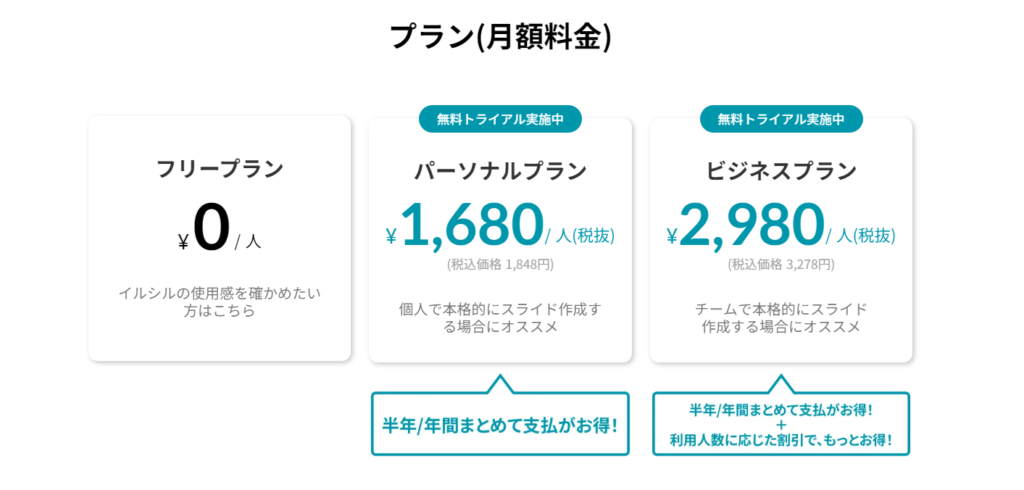The width and height of the screenshot is (1024, 490).
Task: Click the パーソナルプラン heading
Action: [x=500, y=171]
